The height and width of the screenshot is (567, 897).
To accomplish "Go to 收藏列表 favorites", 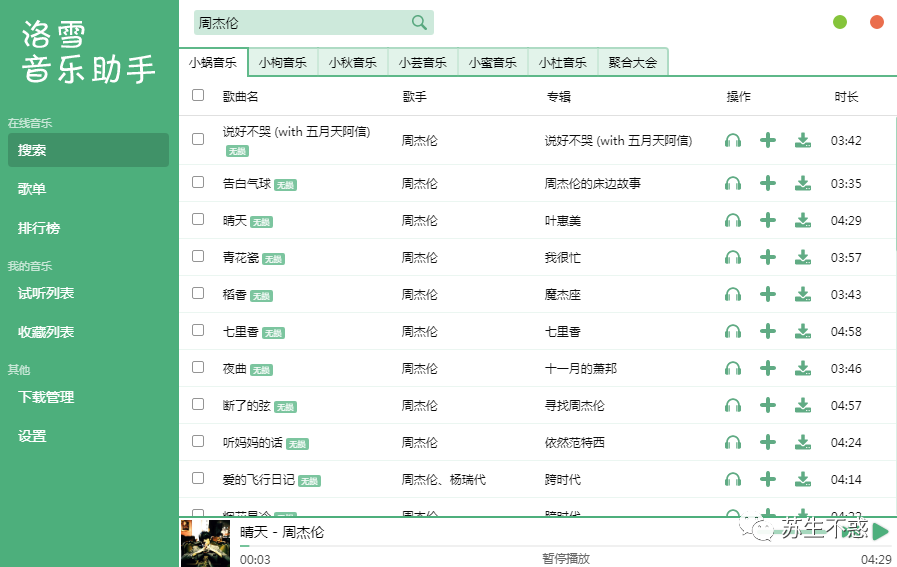I will (88, 332).
